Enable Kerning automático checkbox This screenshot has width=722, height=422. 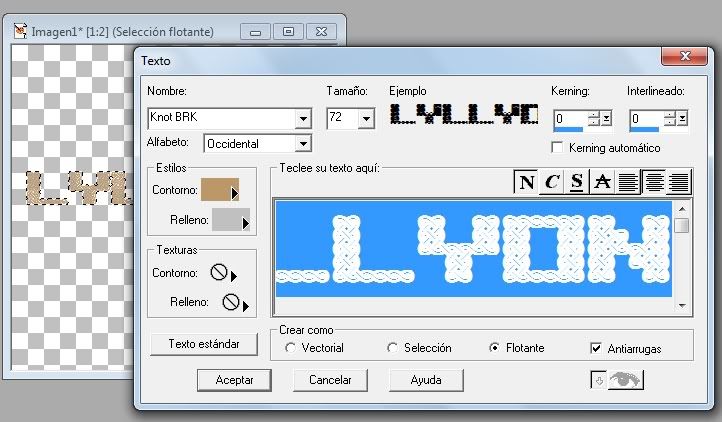(x=558, y=148)
